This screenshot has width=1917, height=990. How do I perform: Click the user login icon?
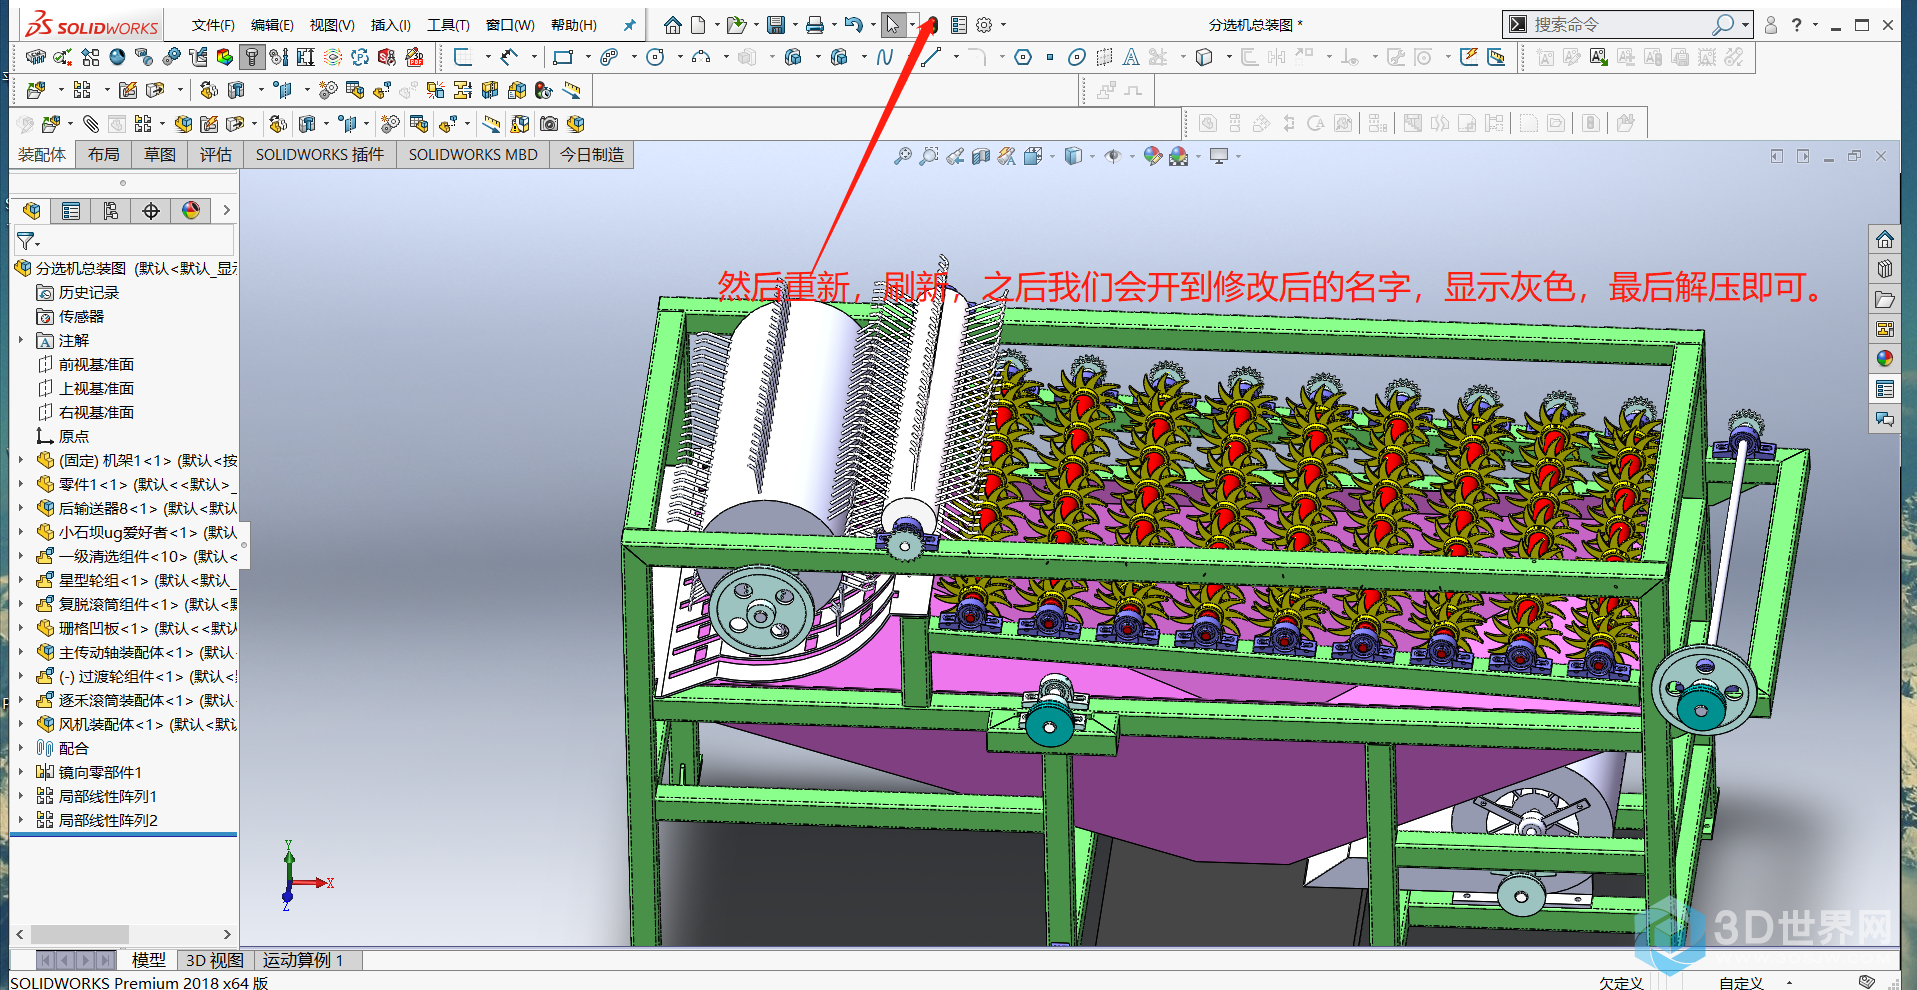[x=1771, y=25]
